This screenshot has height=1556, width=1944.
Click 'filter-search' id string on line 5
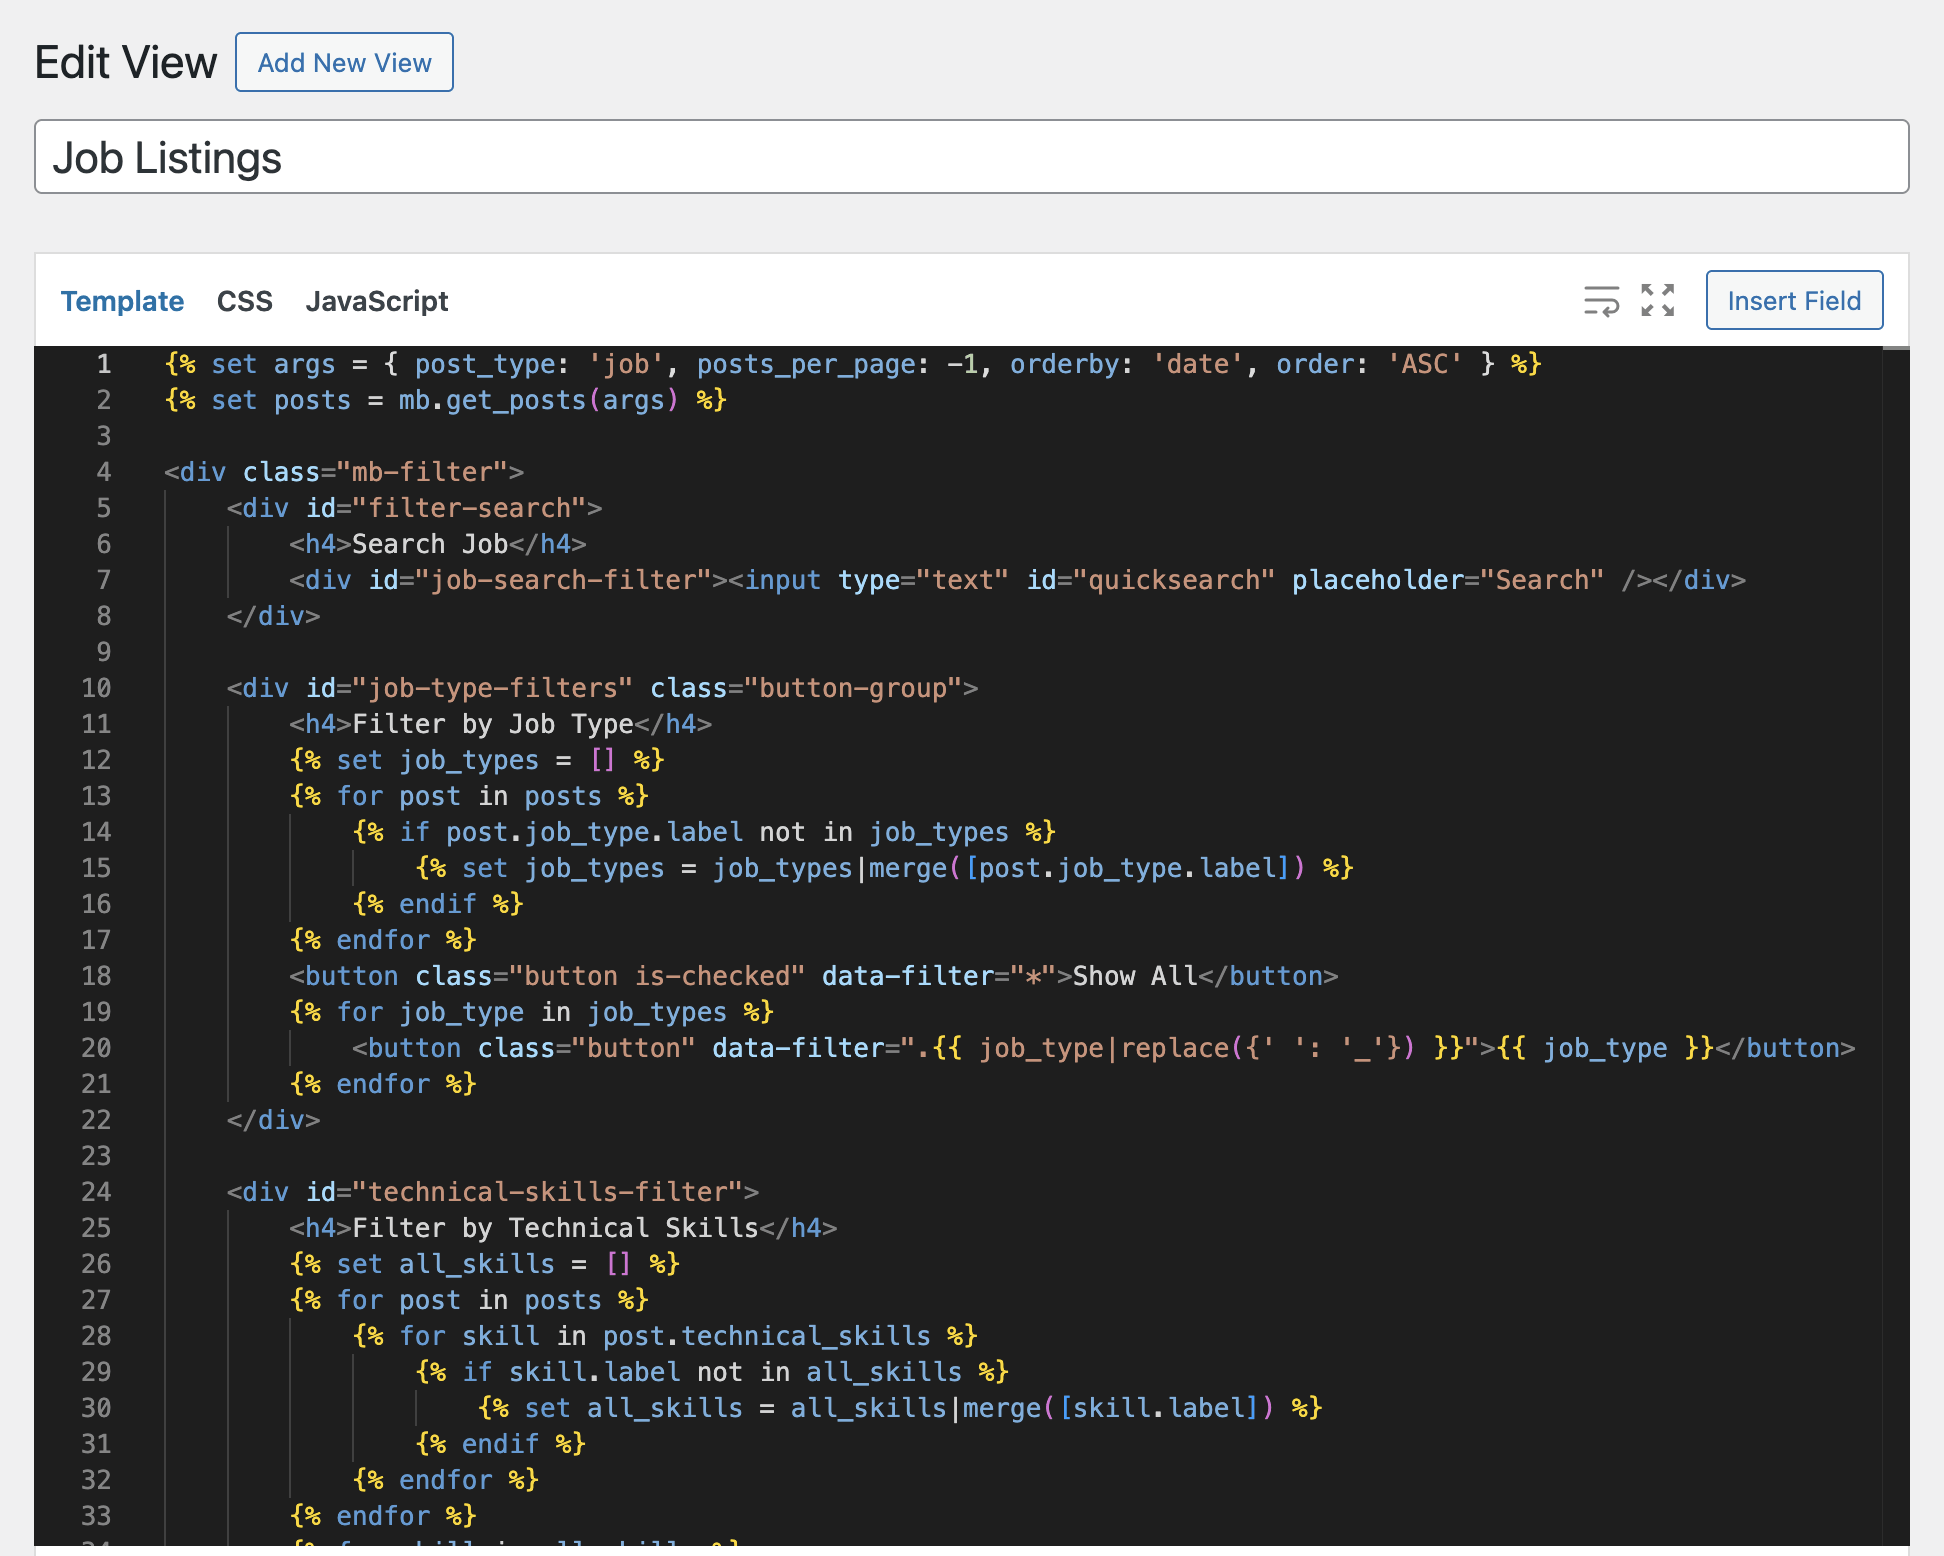click(x=469, y=508)
